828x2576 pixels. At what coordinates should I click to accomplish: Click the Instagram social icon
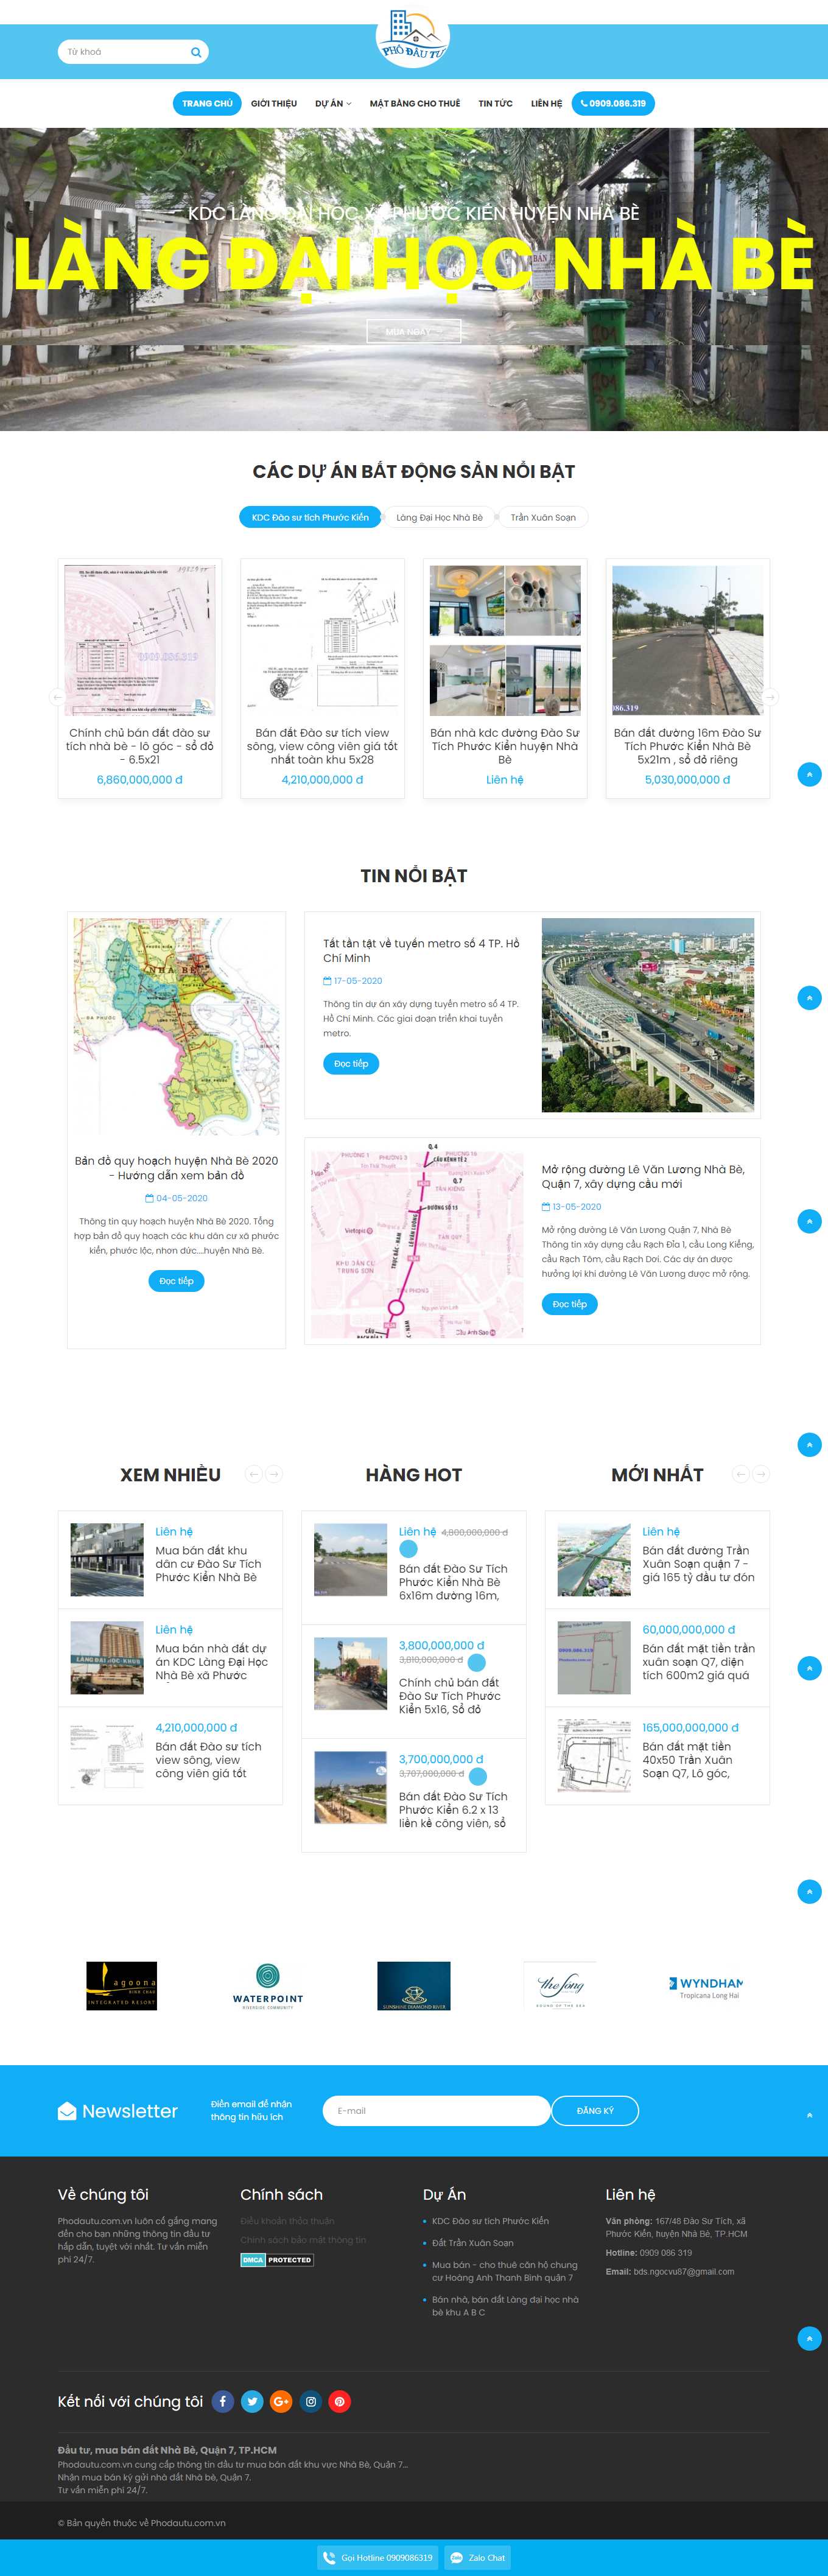[311, 2401]
